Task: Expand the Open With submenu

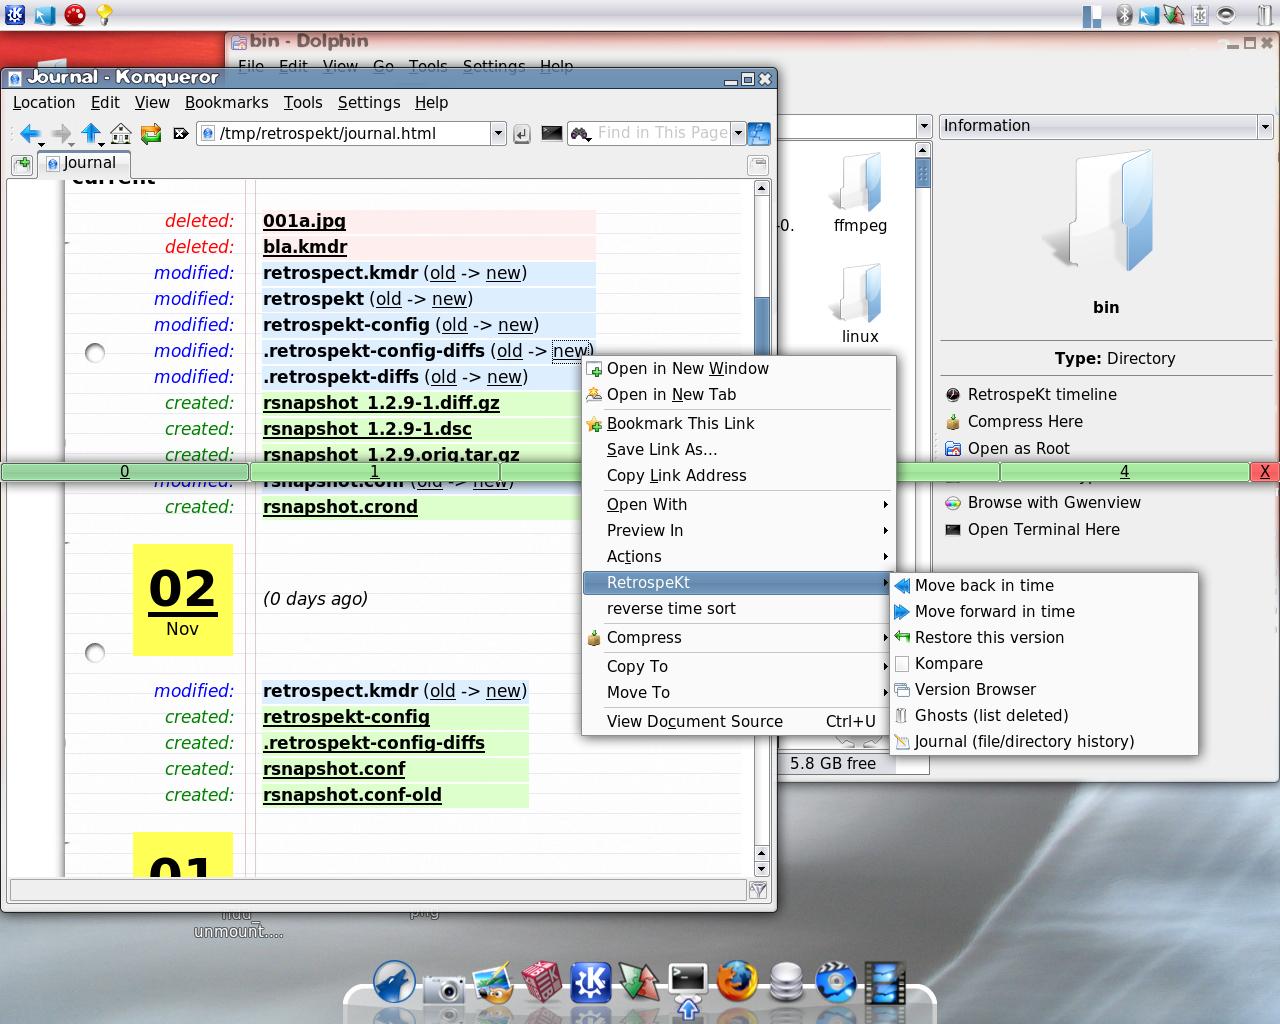Action: (738, 505)
